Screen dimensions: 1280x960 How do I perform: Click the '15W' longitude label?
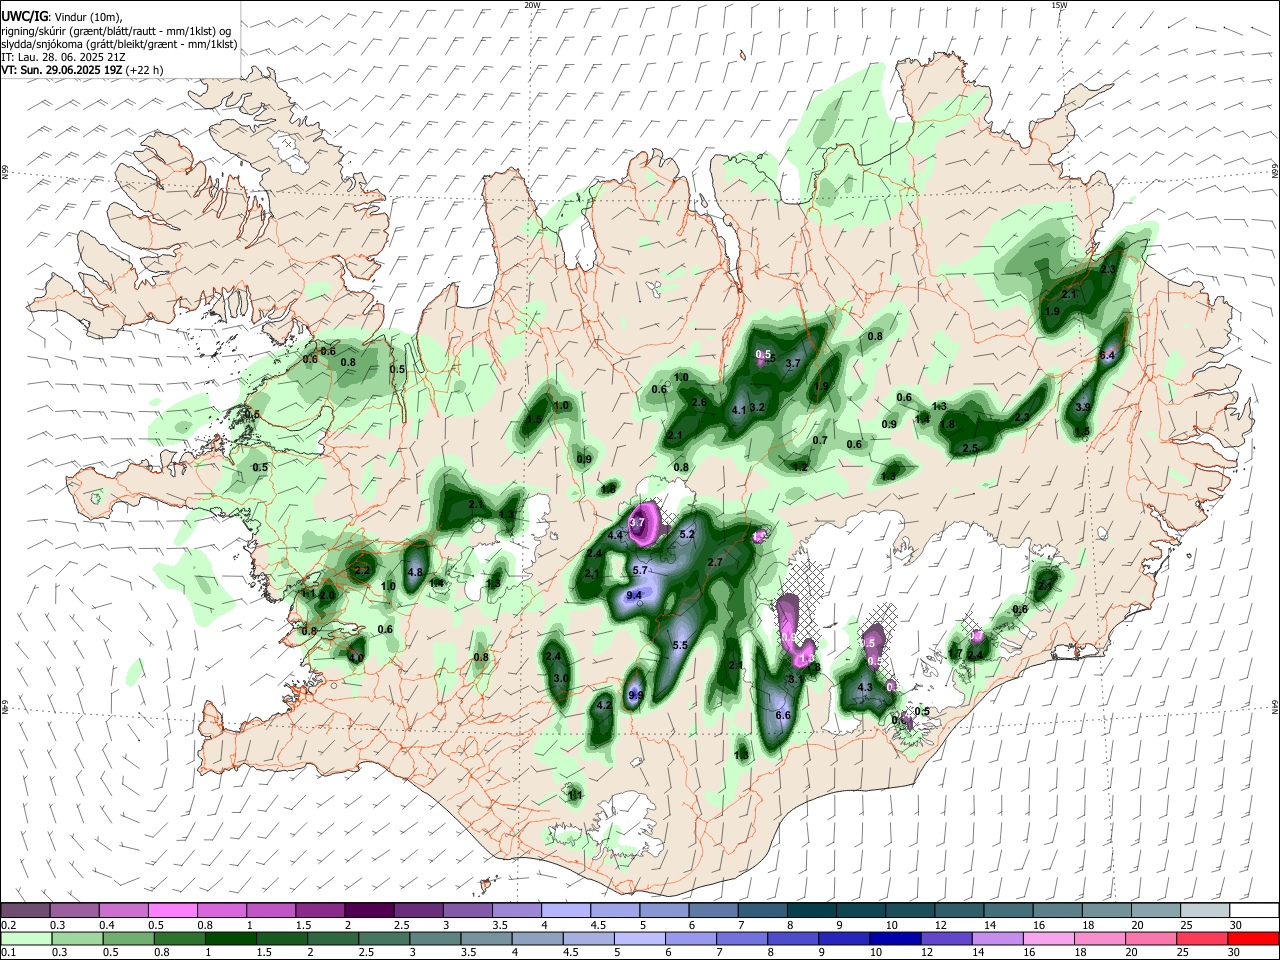(1059, 5)
